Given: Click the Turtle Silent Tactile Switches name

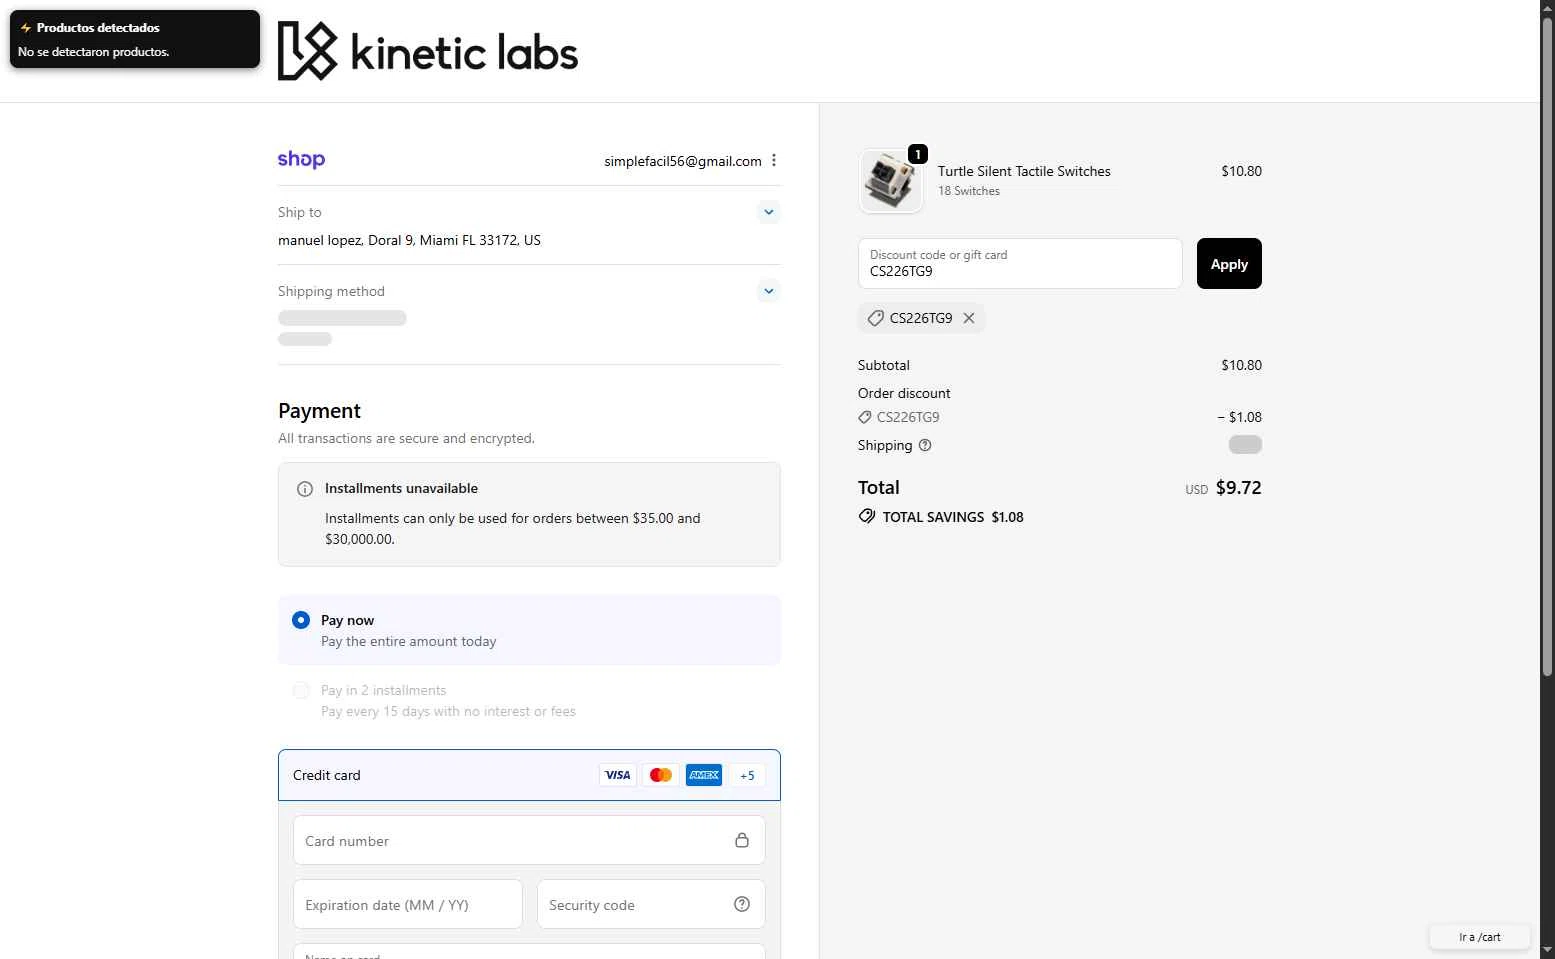Looking at the screenshot, I should point(1024,171).
